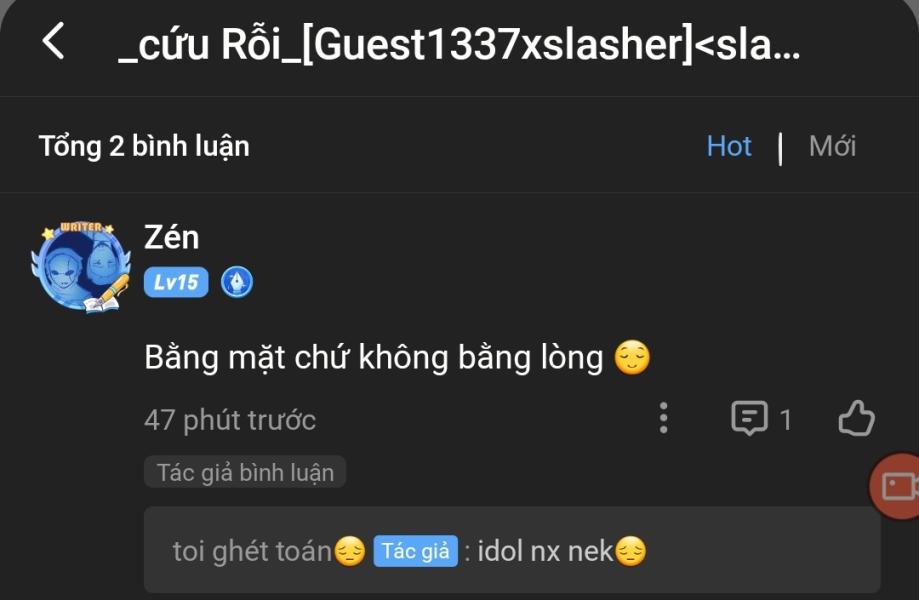Open the three-dot comment options menu

pos(663,418)
